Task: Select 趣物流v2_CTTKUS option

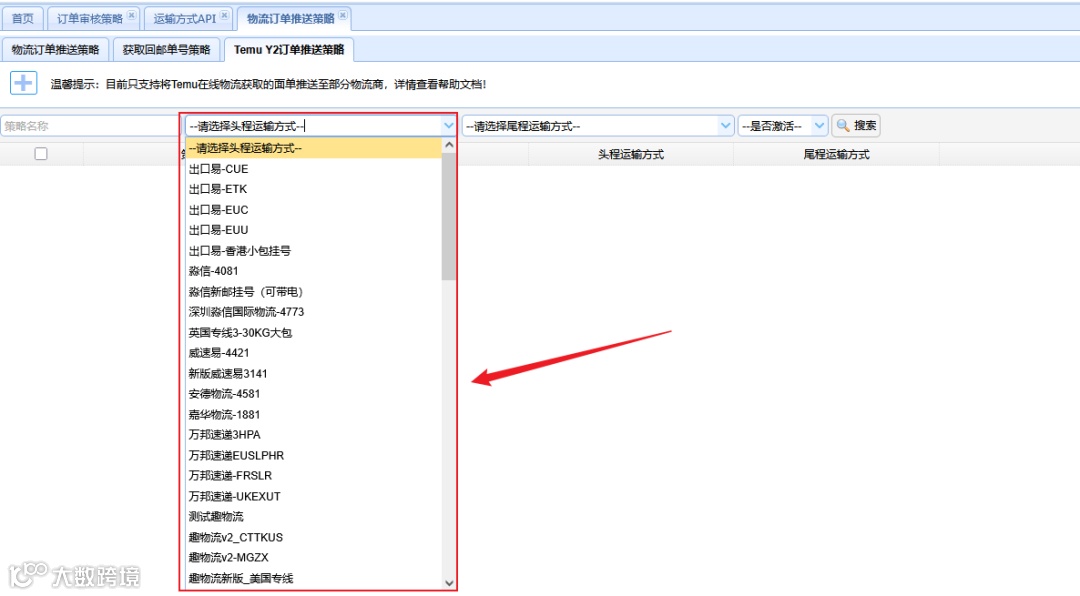Action: point(313,537)
